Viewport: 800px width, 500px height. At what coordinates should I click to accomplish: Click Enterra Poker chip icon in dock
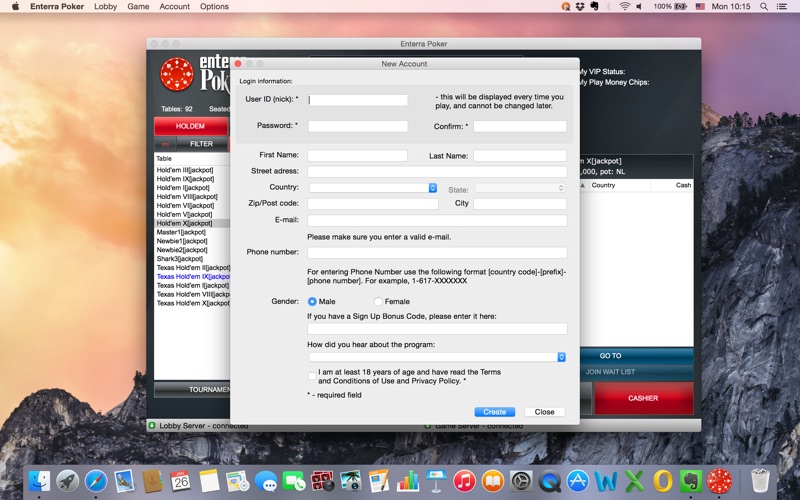719,481
